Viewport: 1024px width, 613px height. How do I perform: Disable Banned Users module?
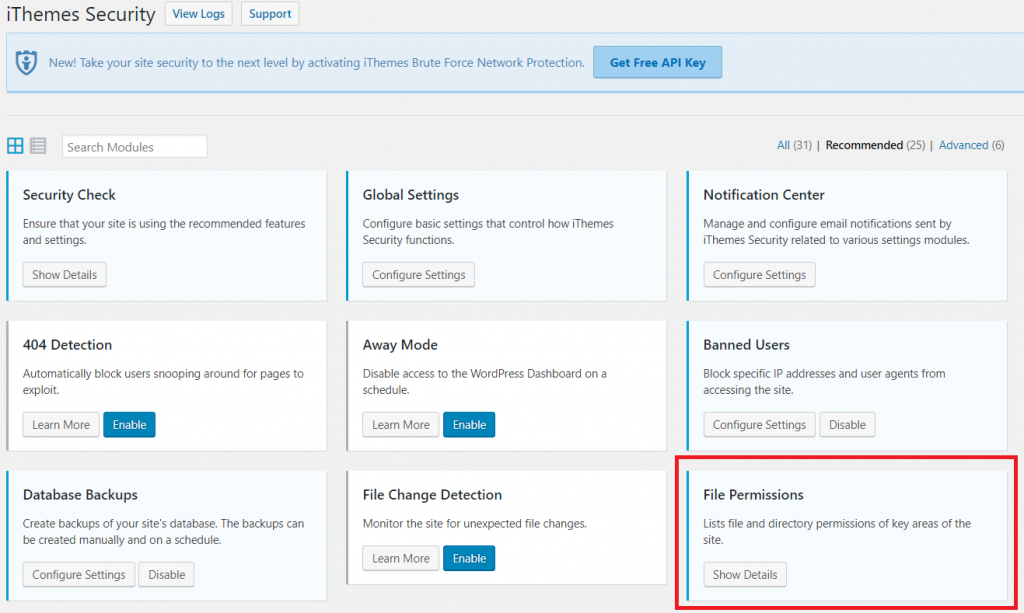coord(847,424)
